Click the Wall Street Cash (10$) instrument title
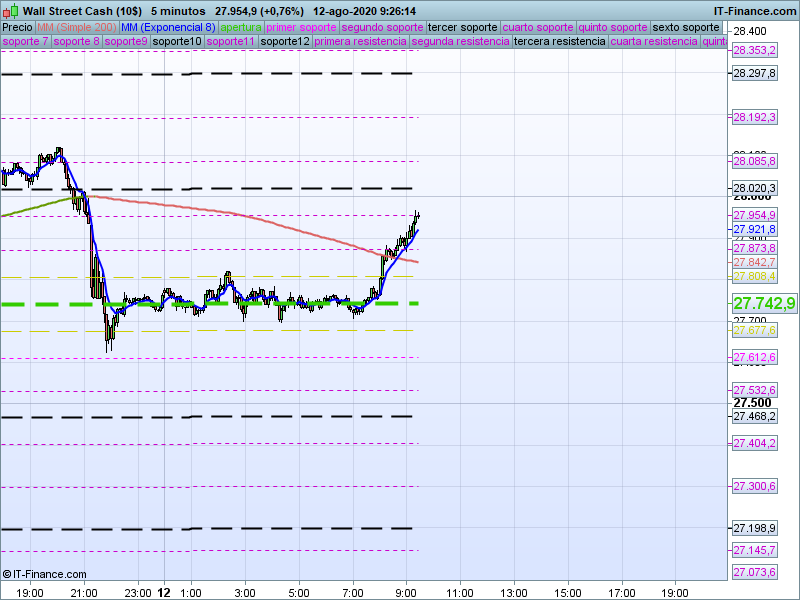The width and height of the screenshot is (800, 600). (82, 10)
